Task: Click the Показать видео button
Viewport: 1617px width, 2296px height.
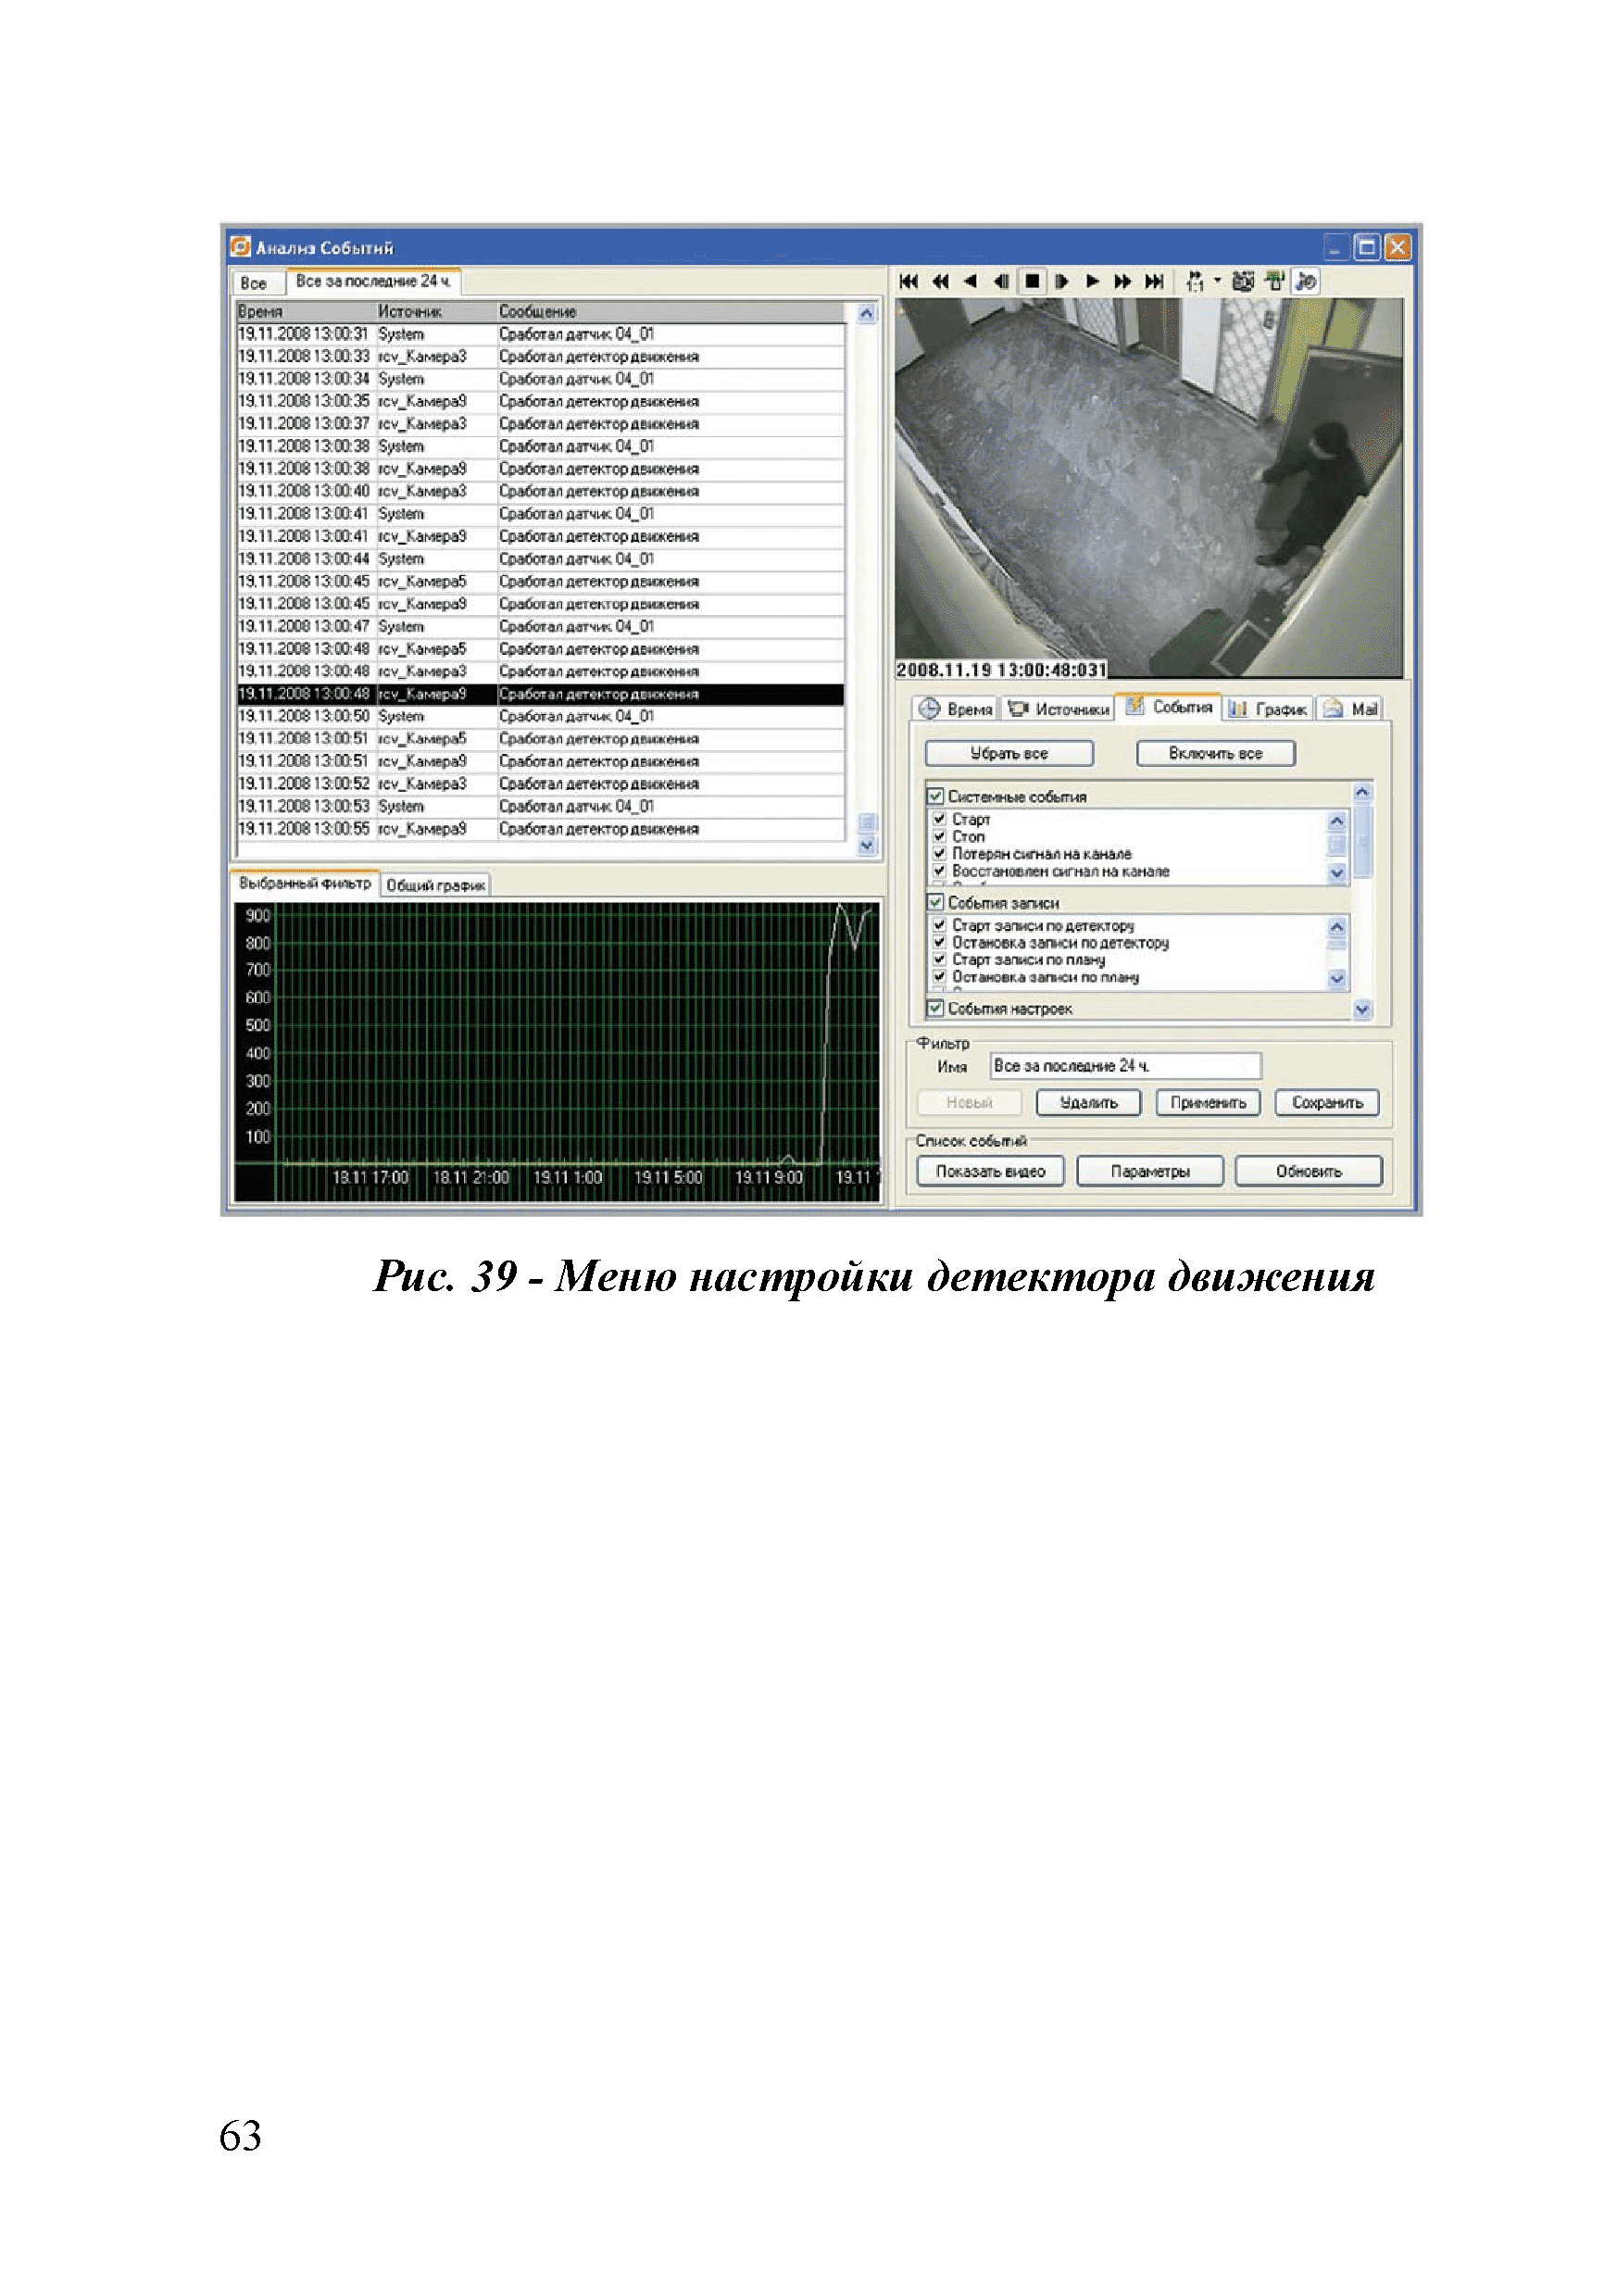Action: [x=989, y=1171]
